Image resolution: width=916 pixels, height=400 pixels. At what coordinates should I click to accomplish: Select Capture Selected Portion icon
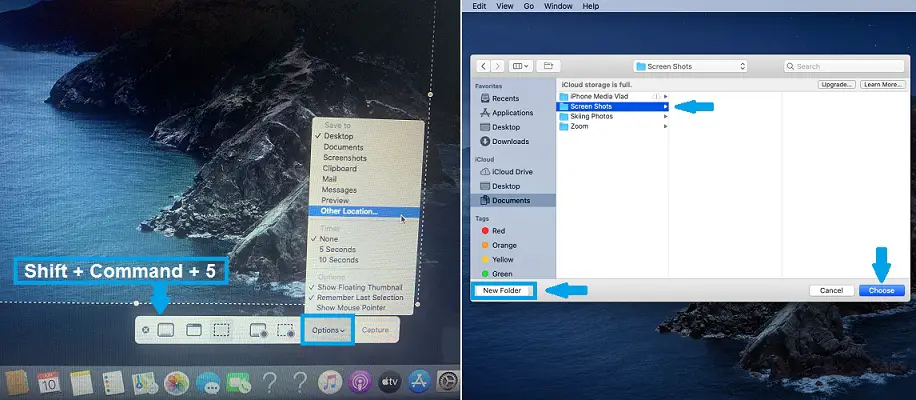(222, 330)
